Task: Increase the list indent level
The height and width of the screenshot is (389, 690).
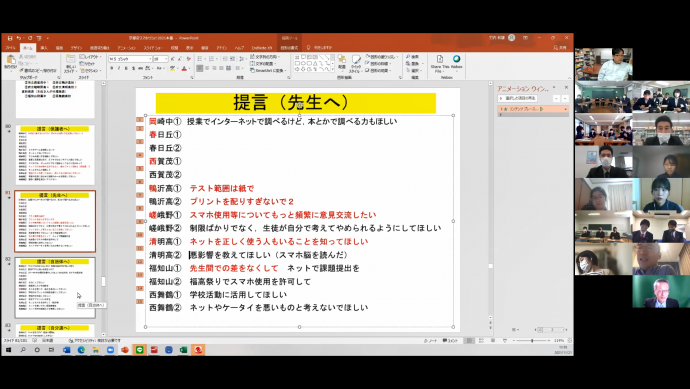Action: click(x=232, y=59)
